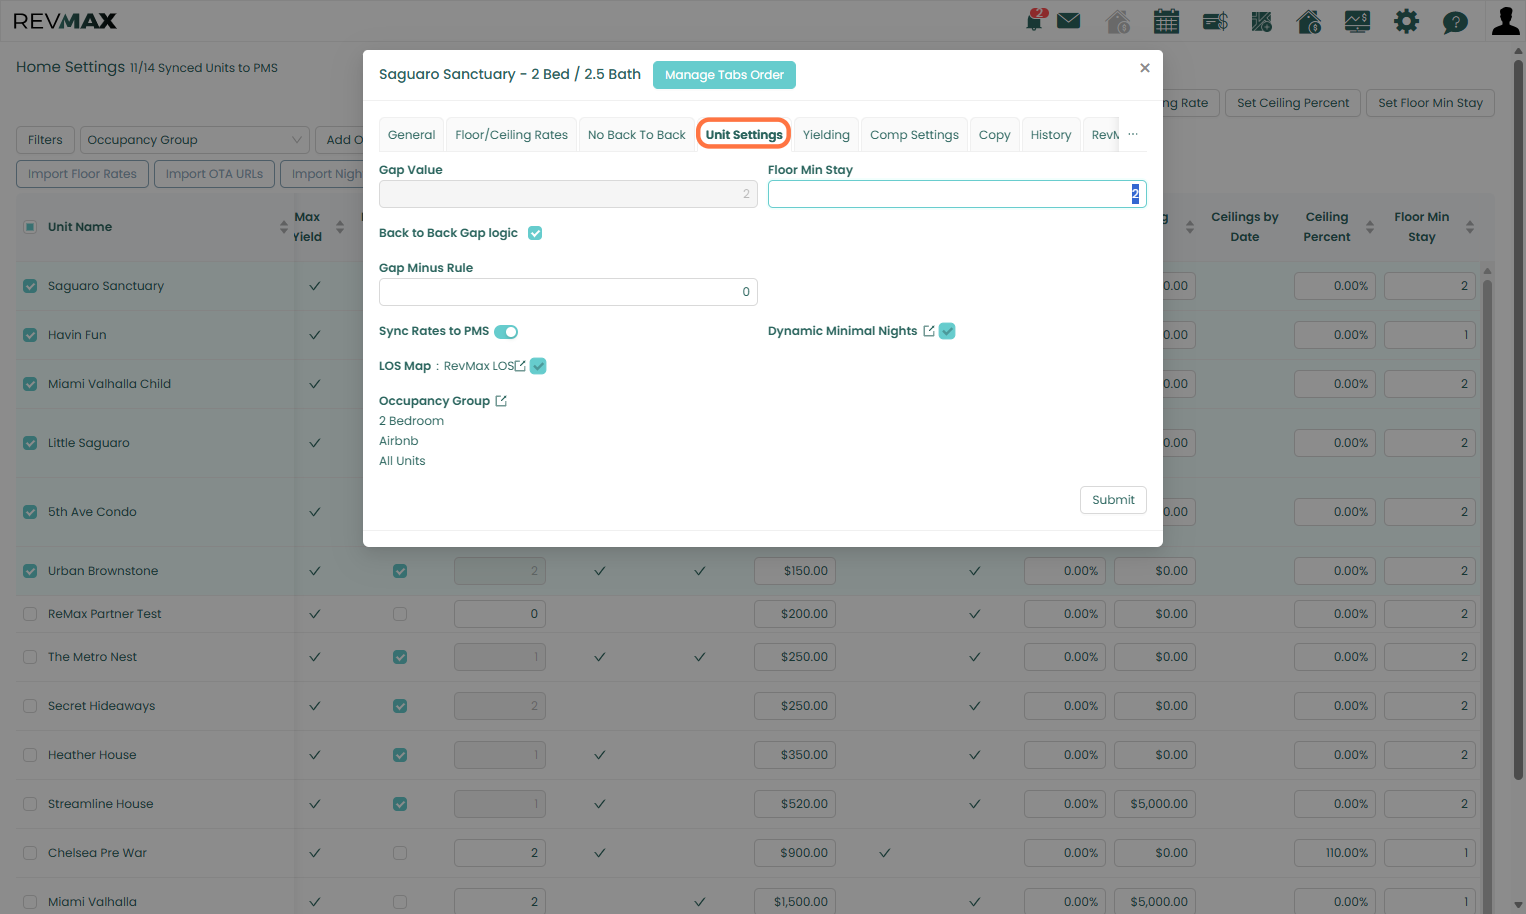Close the Saguaro Sanctuary dialog
Screen dimensions: 1526x914
pyautogui.click(x=1145, y=68)
